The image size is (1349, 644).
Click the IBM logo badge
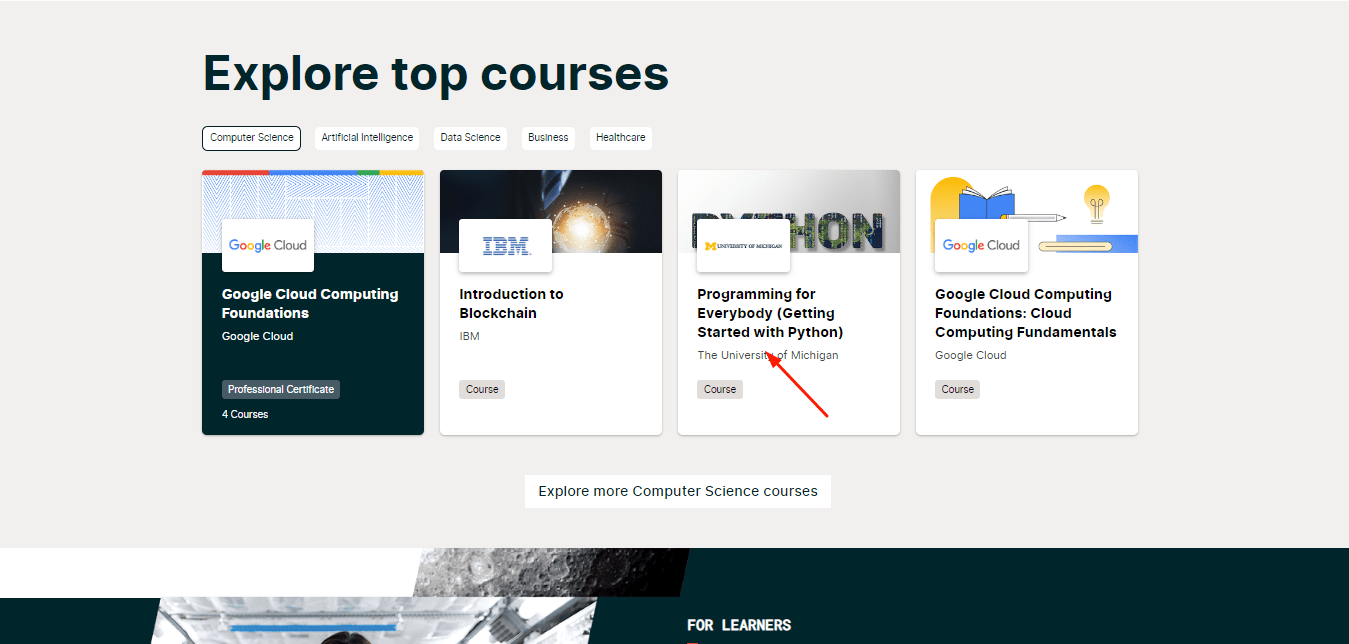point(505,245)
